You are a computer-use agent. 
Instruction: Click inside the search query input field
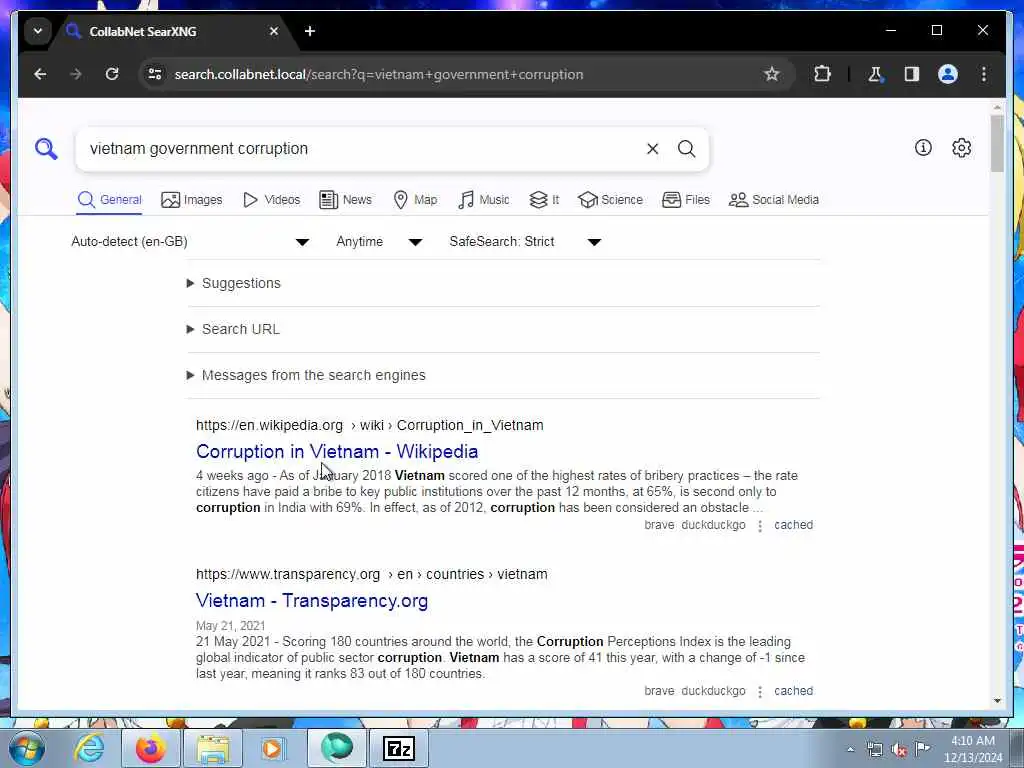(359, 149)
